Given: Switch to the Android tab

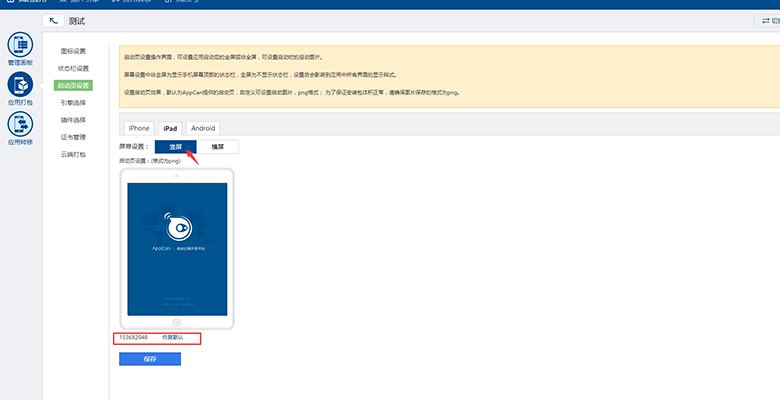Looking at the screenshot, I should [203, 128].
